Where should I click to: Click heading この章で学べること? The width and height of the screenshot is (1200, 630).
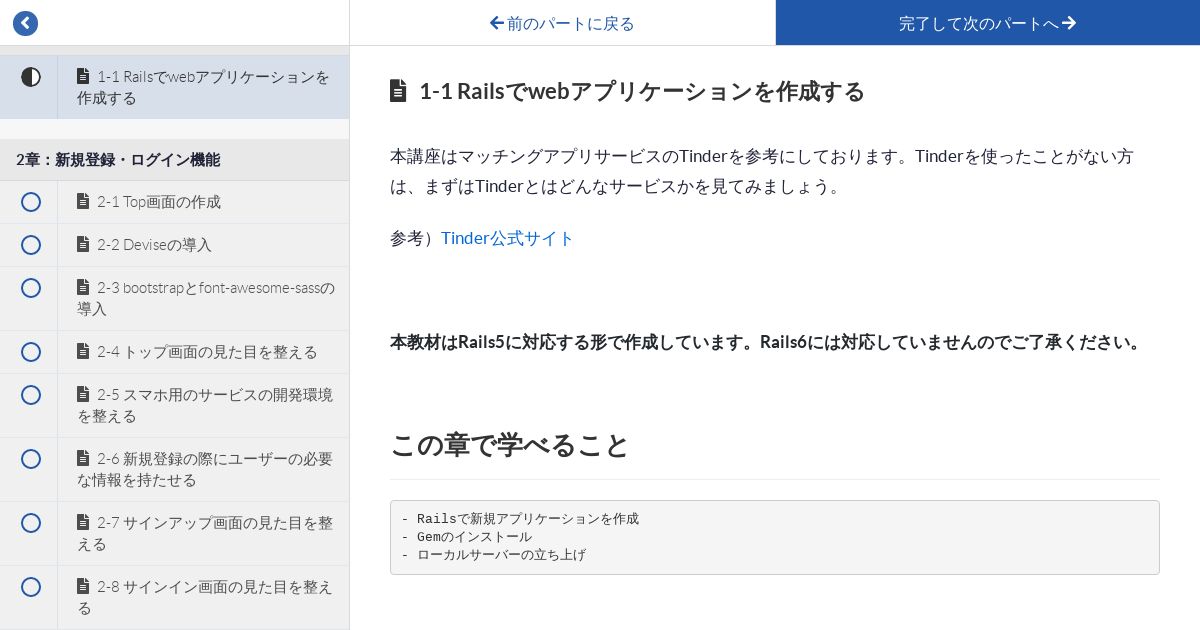click(x=510, y=445)
